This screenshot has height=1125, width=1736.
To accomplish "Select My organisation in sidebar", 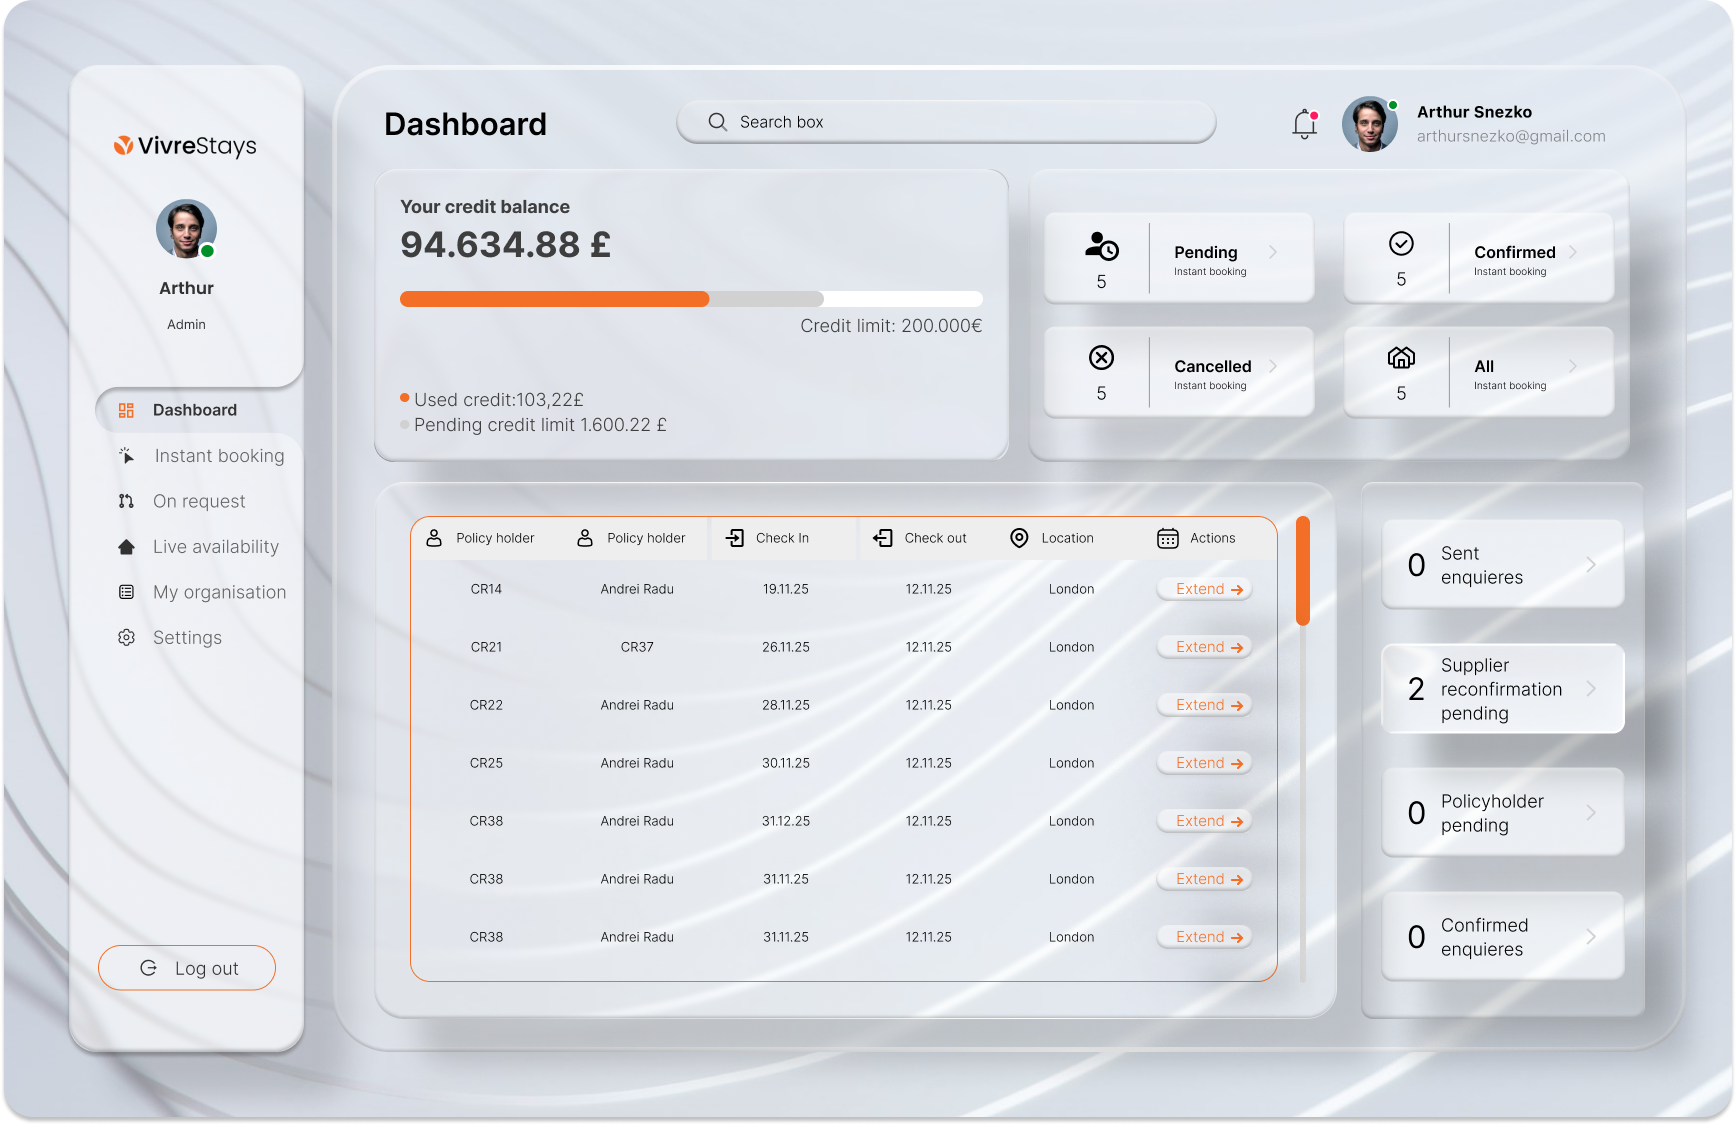I will (x=219, y=592).
